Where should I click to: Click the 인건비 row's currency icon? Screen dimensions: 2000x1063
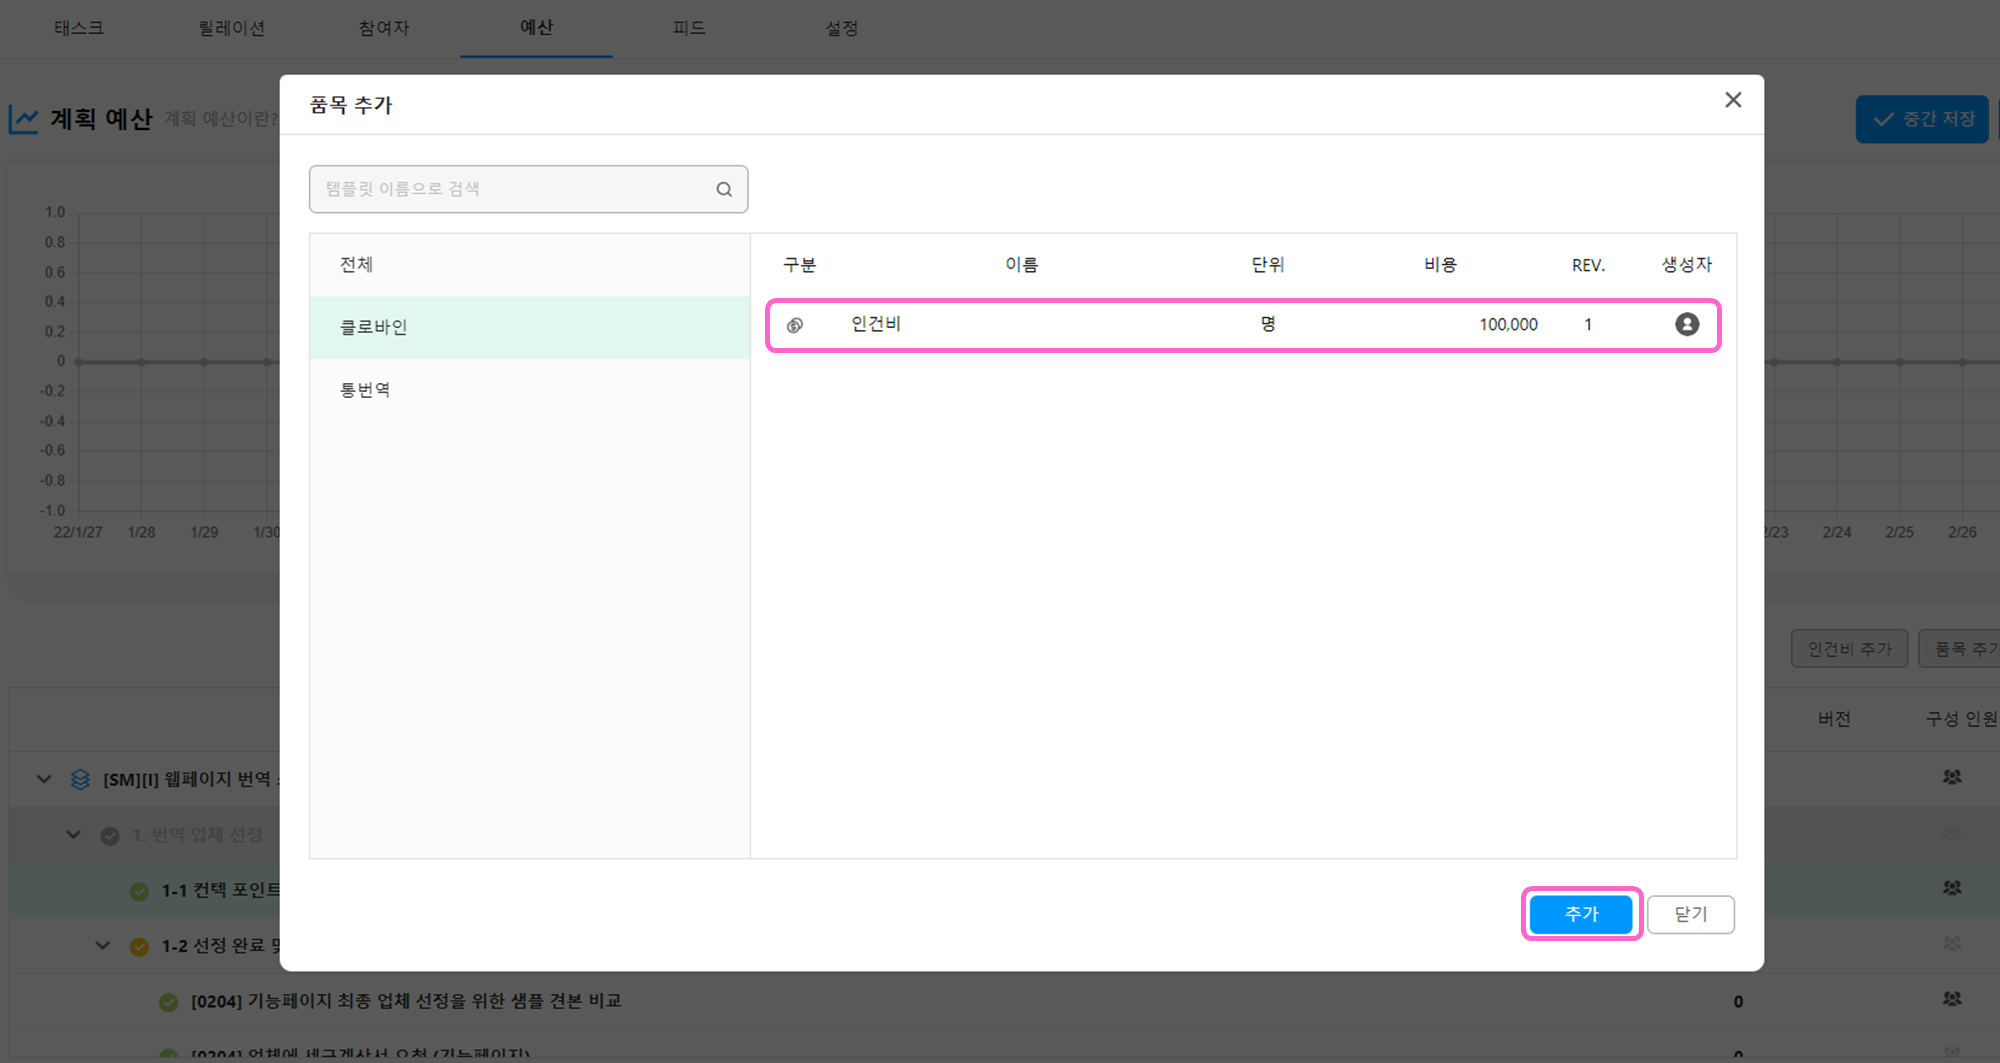[x=795, y=325]
